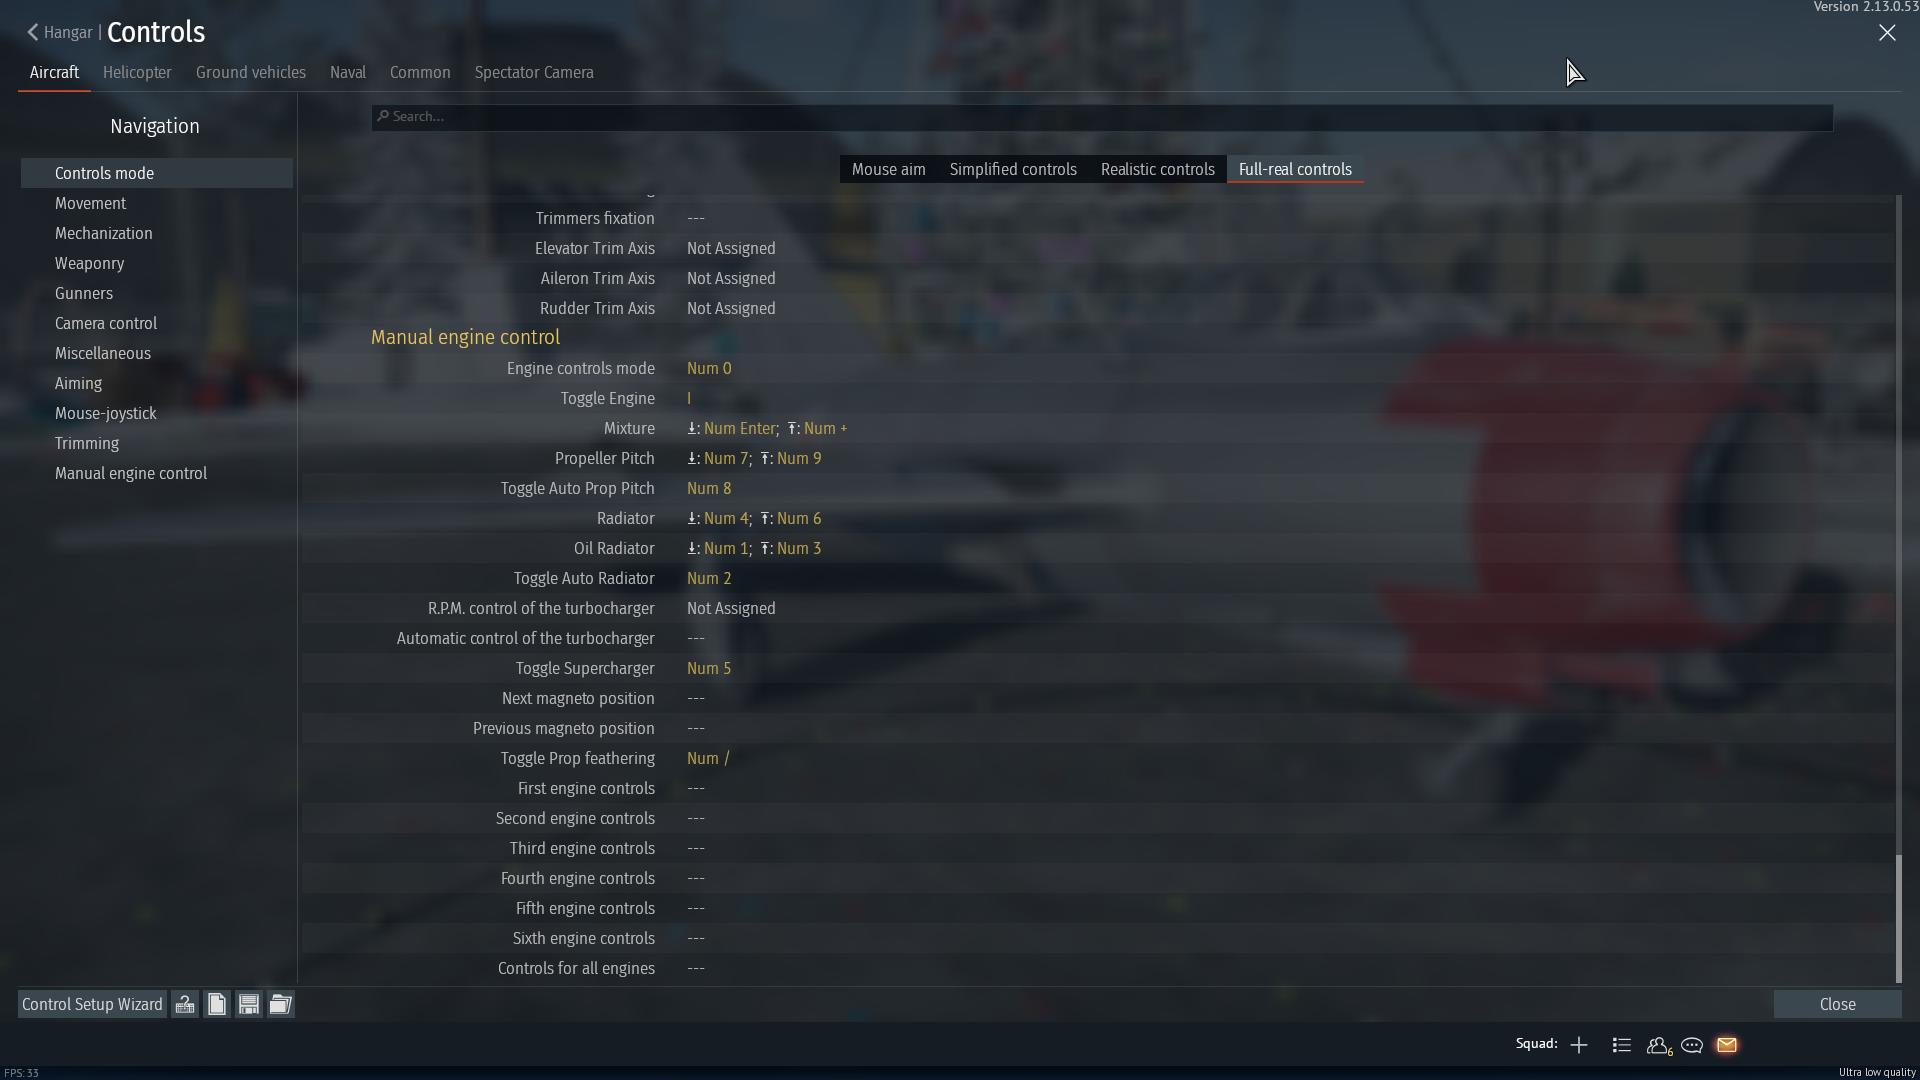Go back via the Hangar arrow
This screenshot has width=1920, height=1080.
(x=60, y=32)
